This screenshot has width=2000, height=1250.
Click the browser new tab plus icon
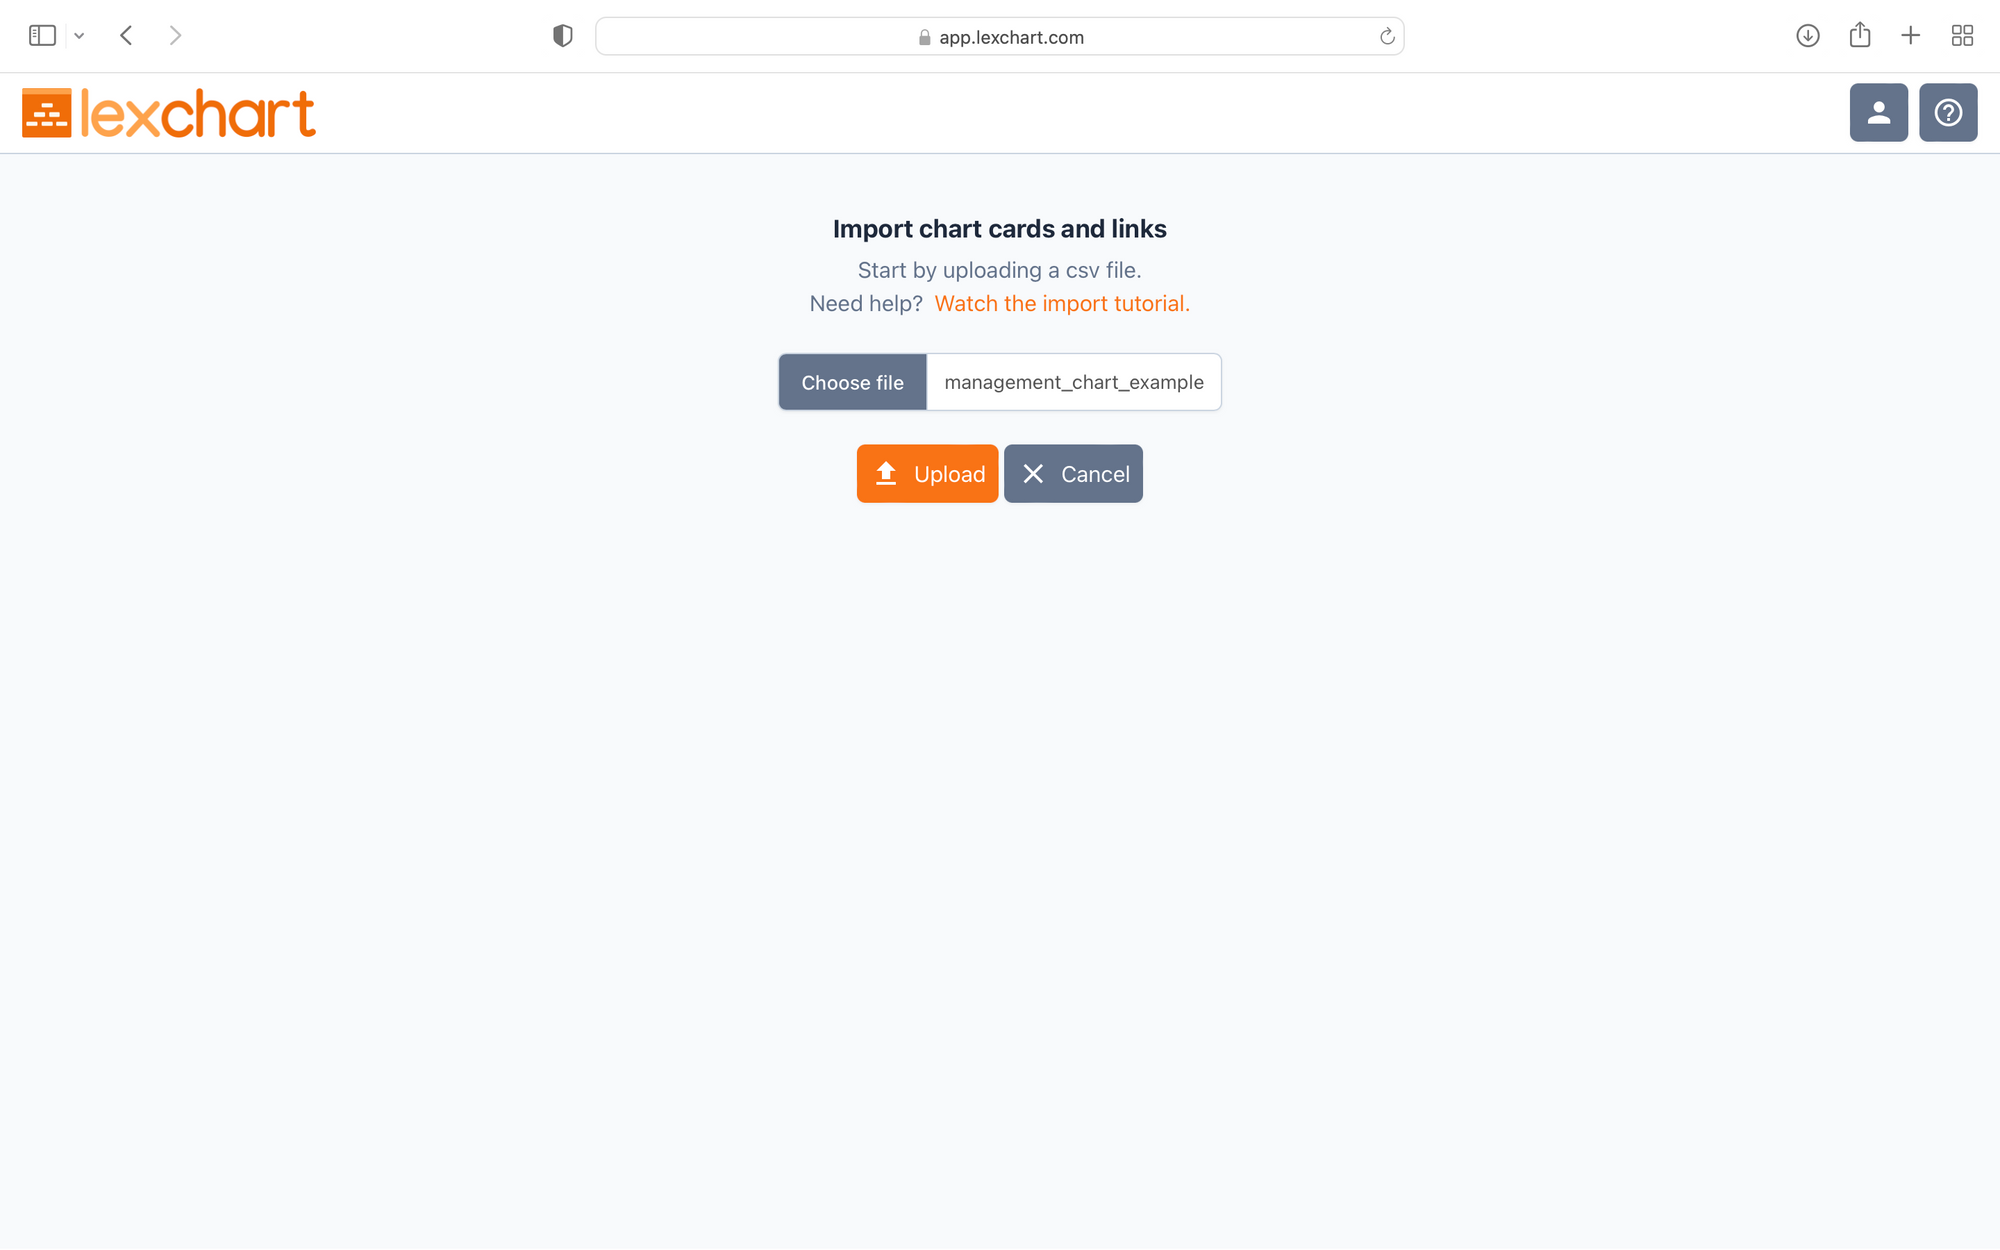pyautogui.click(x=1911, y=36)
